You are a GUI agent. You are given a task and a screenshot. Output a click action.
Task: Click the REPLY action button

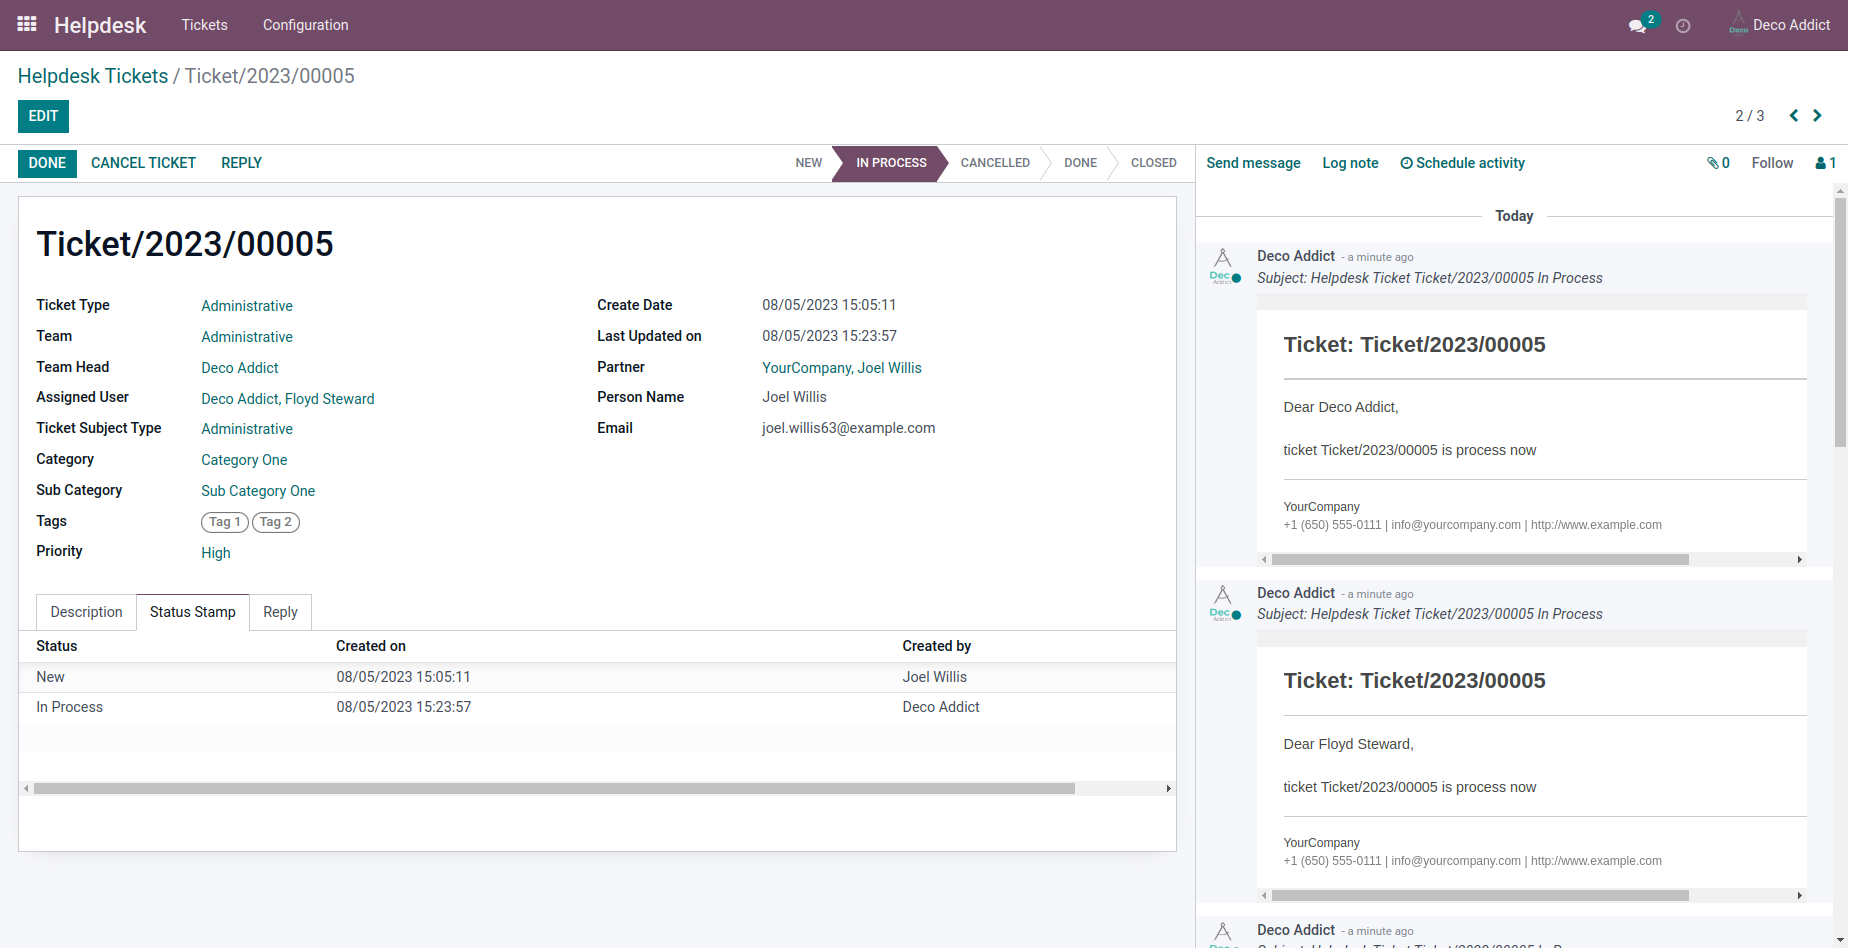(x=242, y=163)
